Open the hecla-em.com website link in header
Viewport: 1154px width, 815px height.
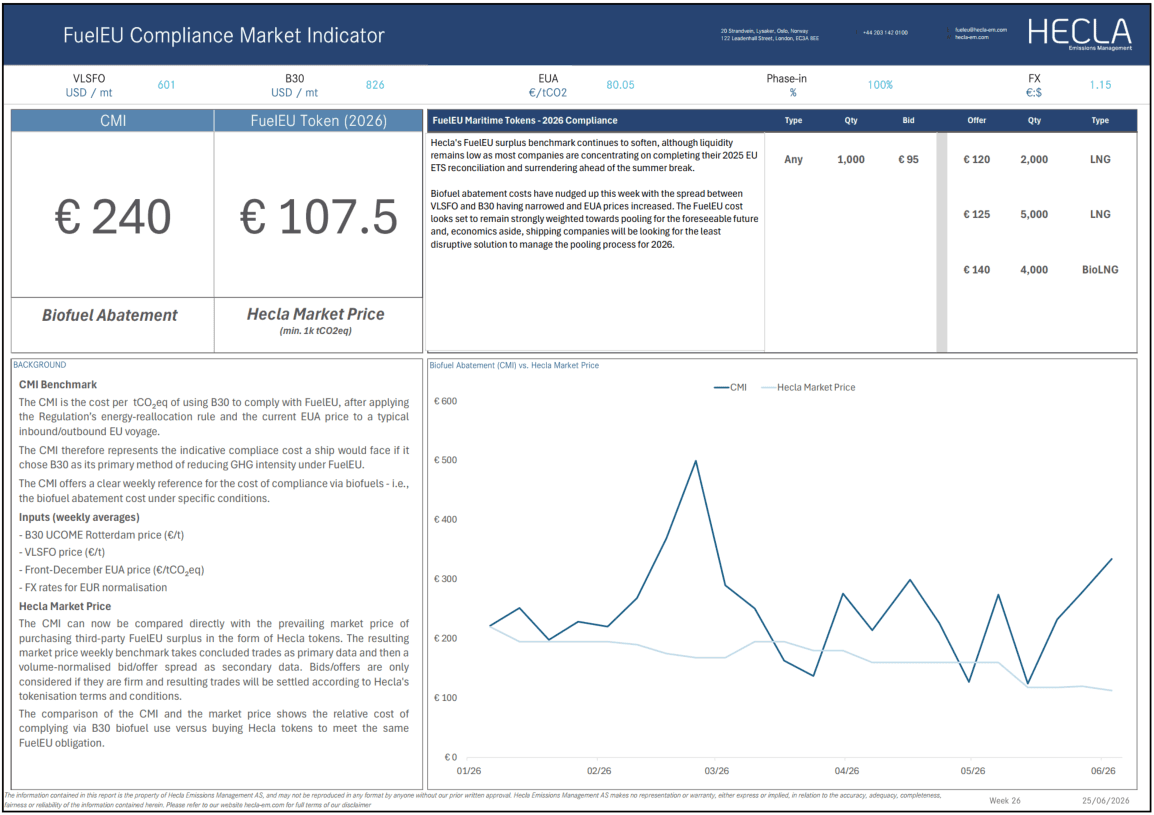coord(971,37)
